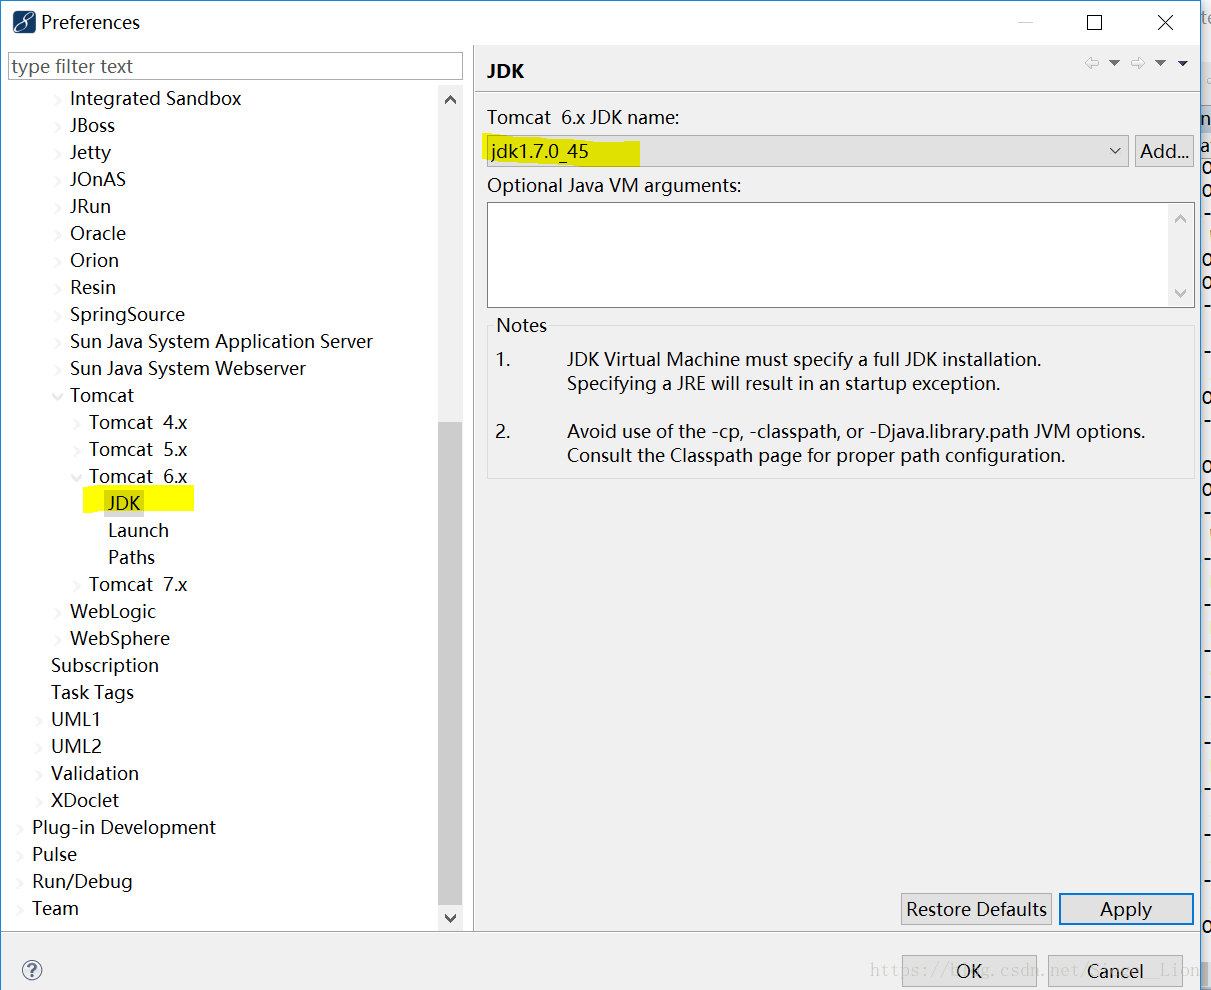Click the VM arguments scroll up arrow
The image size is (1211, 990).
pos(1181,218)
